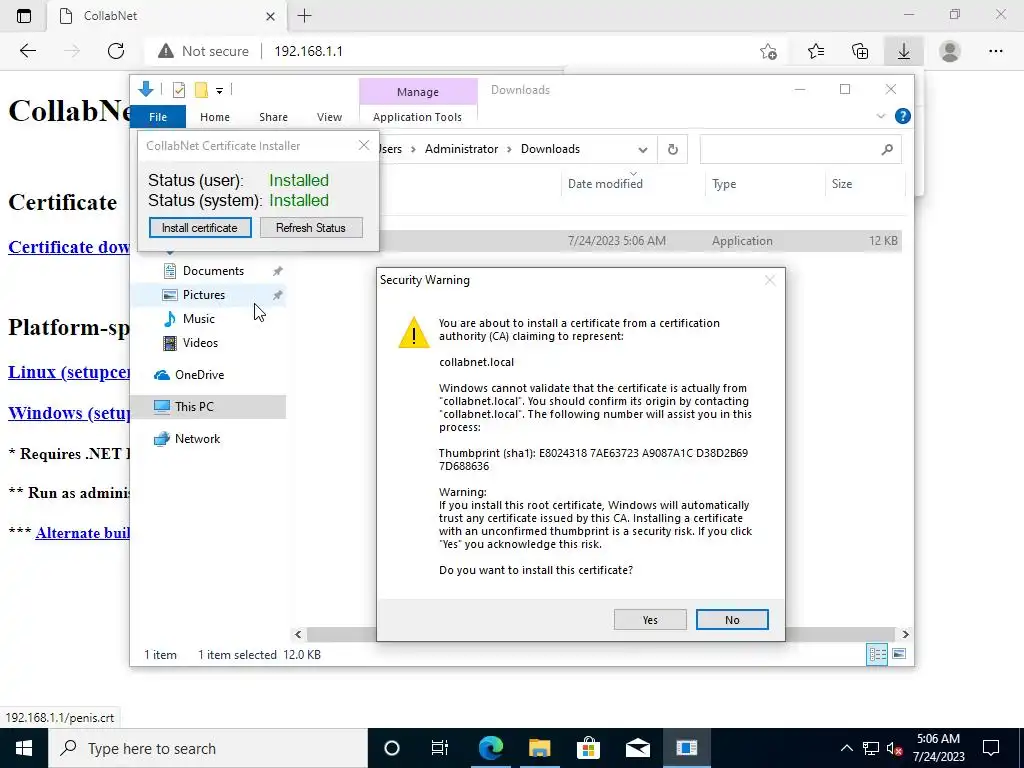1024x768 pixels.
Task: Open the View ribbon tab
Action: click(329, 117)
